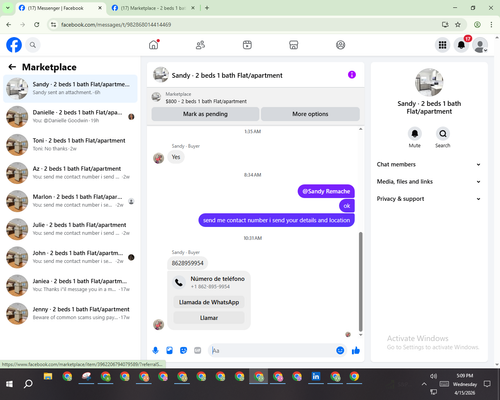Mute the conversation bell icon
Viewport: 500px width, 400px height.
(x=415, y=134)
